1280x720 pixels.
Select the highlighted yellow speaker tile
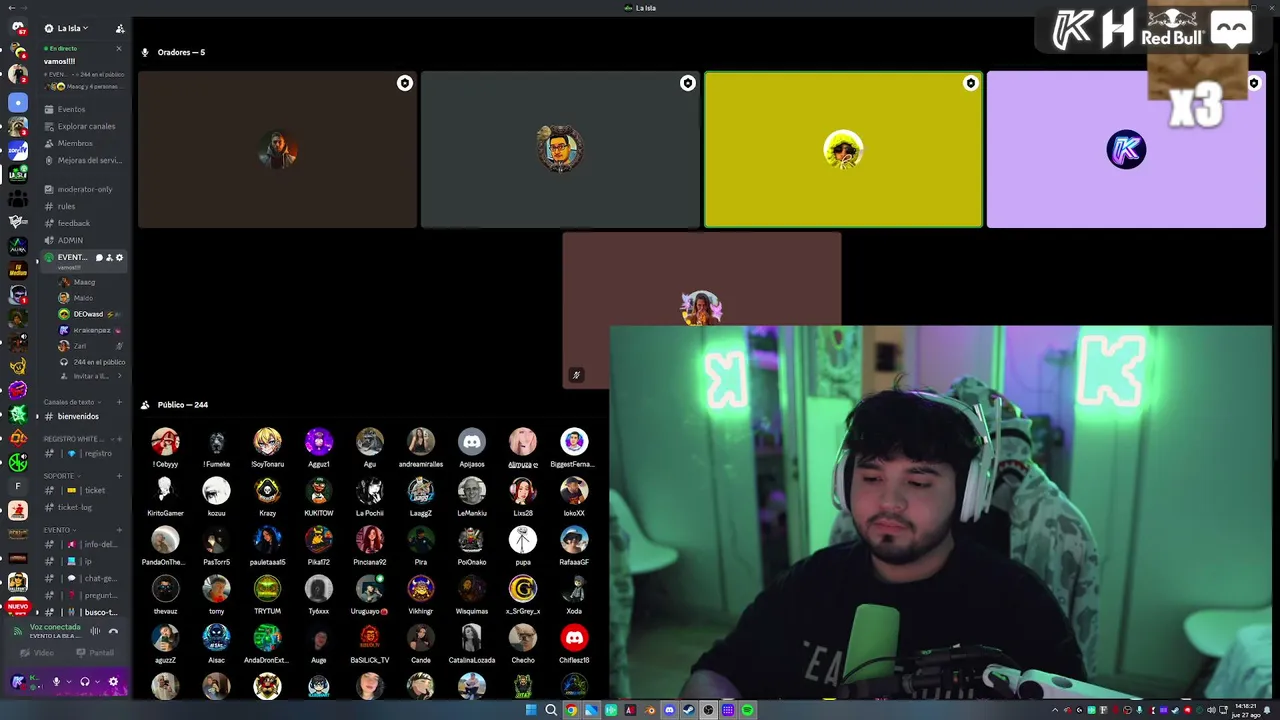tap(843, 149)
